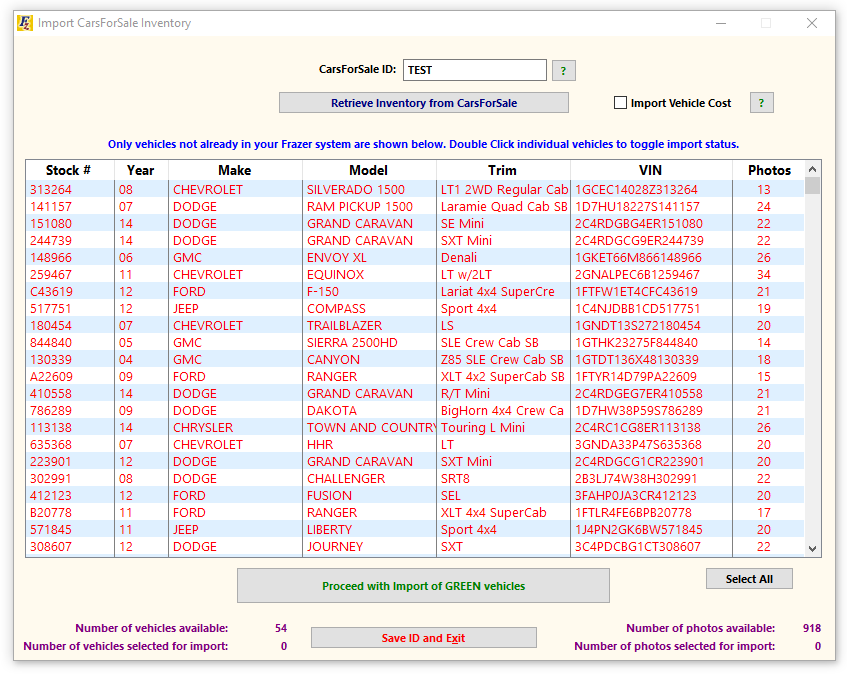Image resolution: width=847 pixels, height=675 pixels.
Task: Click the VIN column header
Action: tap(650, 170)
